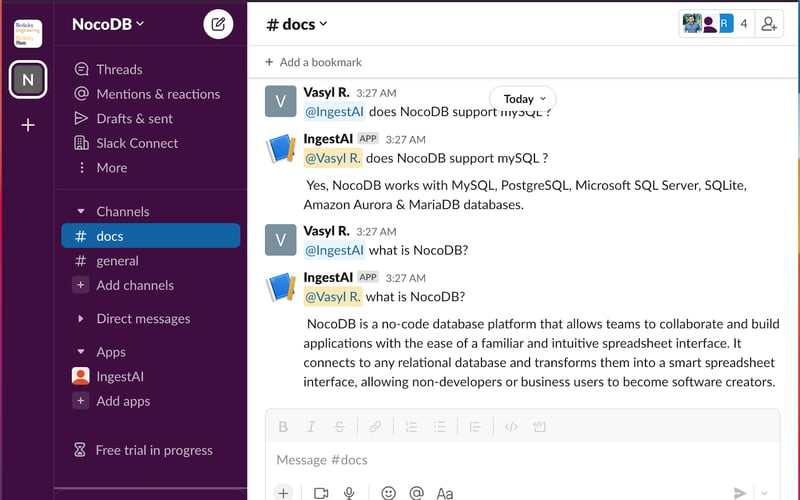Image resolution: width=800 pixels, height=500 pixels.
Task: Open the add people icon in header
Action: tap(769, 24)
